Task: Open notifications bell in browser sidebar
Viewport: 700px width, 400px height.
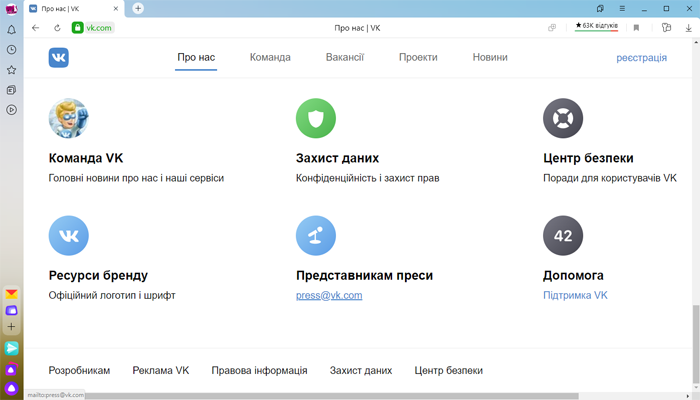Action: pos(12,30)
